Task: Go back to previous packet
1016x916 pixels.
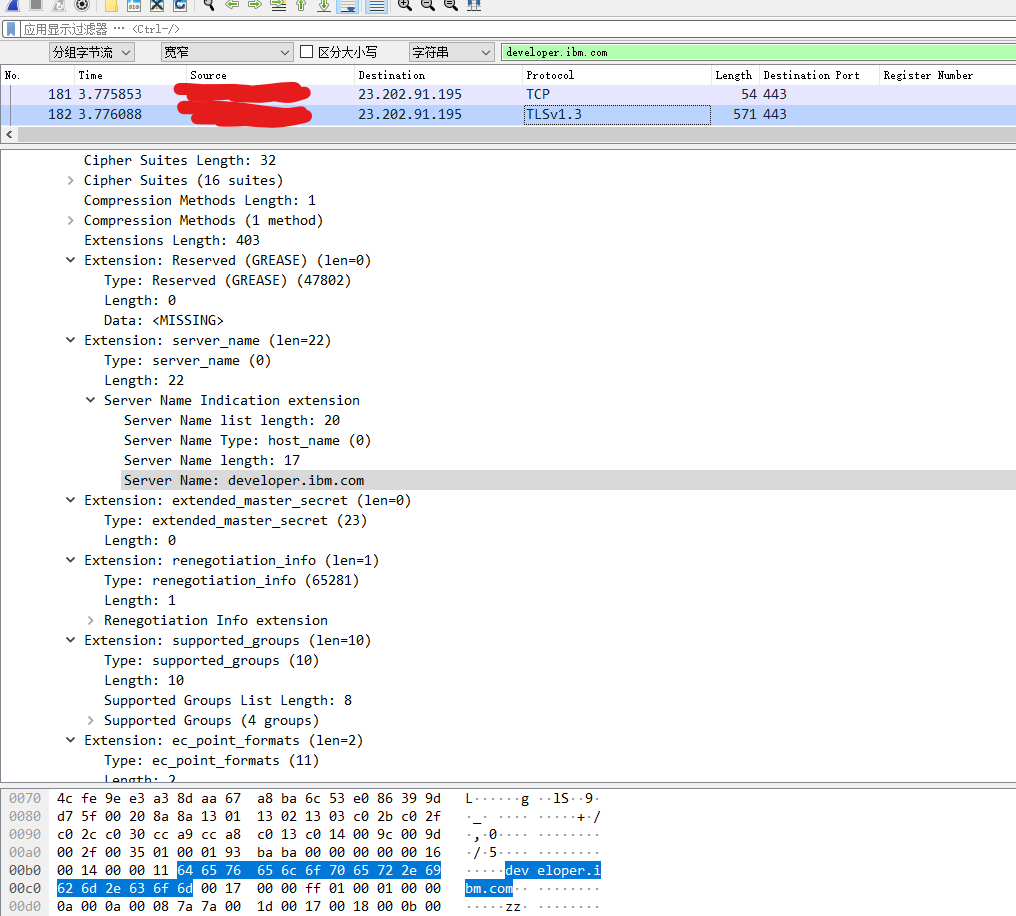Action: coord(232,5)
